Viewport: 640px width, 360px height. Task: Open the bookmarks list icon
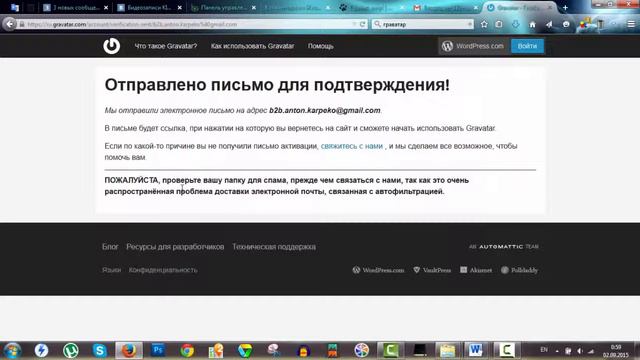click(x=499, y=24)
